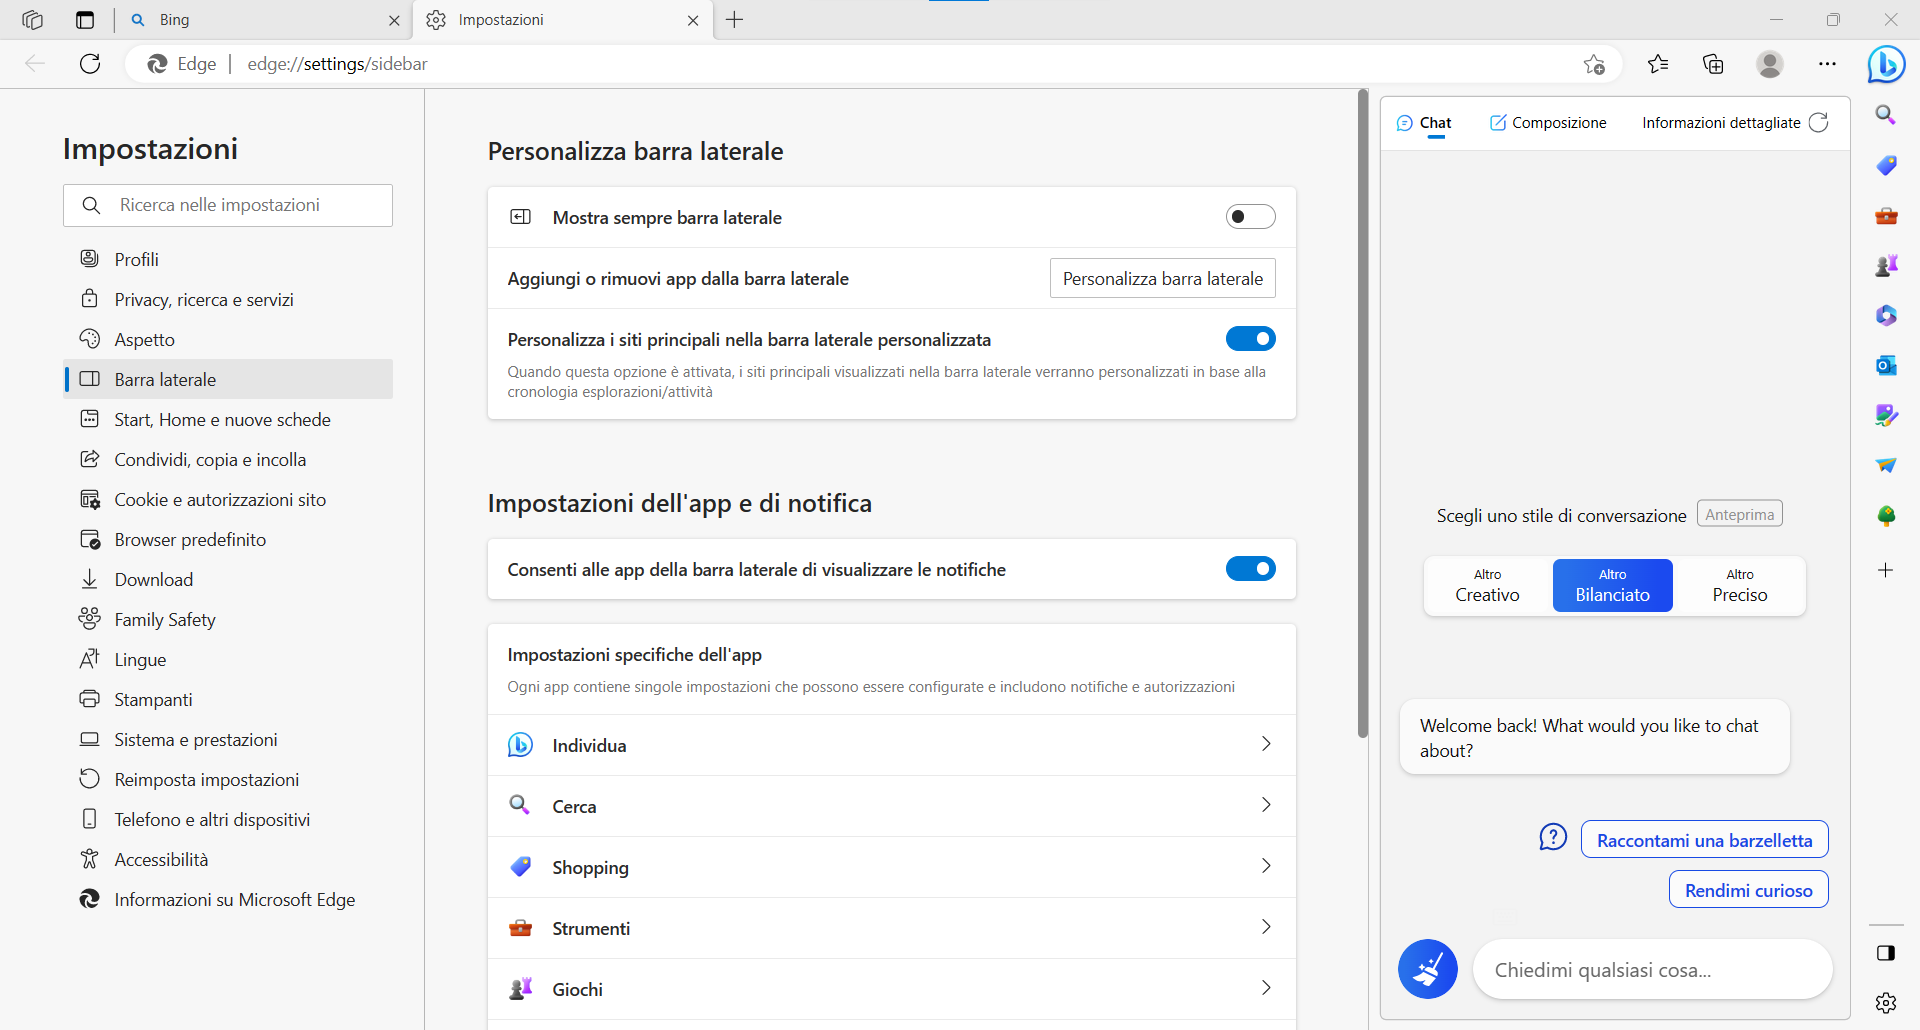Viewport: 1920px width, 1030px height.
Task: Click the Tools briefcase sidebar icon
Action: point(1886,215)
